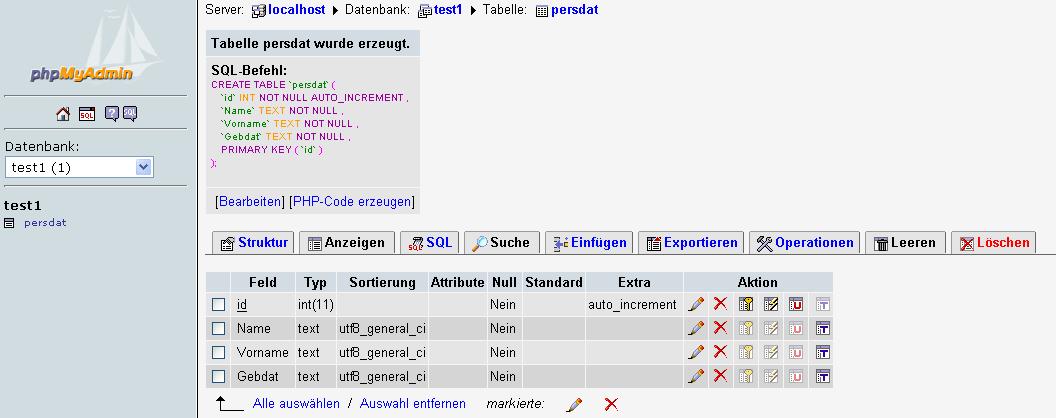The height and width of the screenshot is (418, 1056).
Task: Open the SQL query window icon in the sidebar
Action: pos(86,113)
